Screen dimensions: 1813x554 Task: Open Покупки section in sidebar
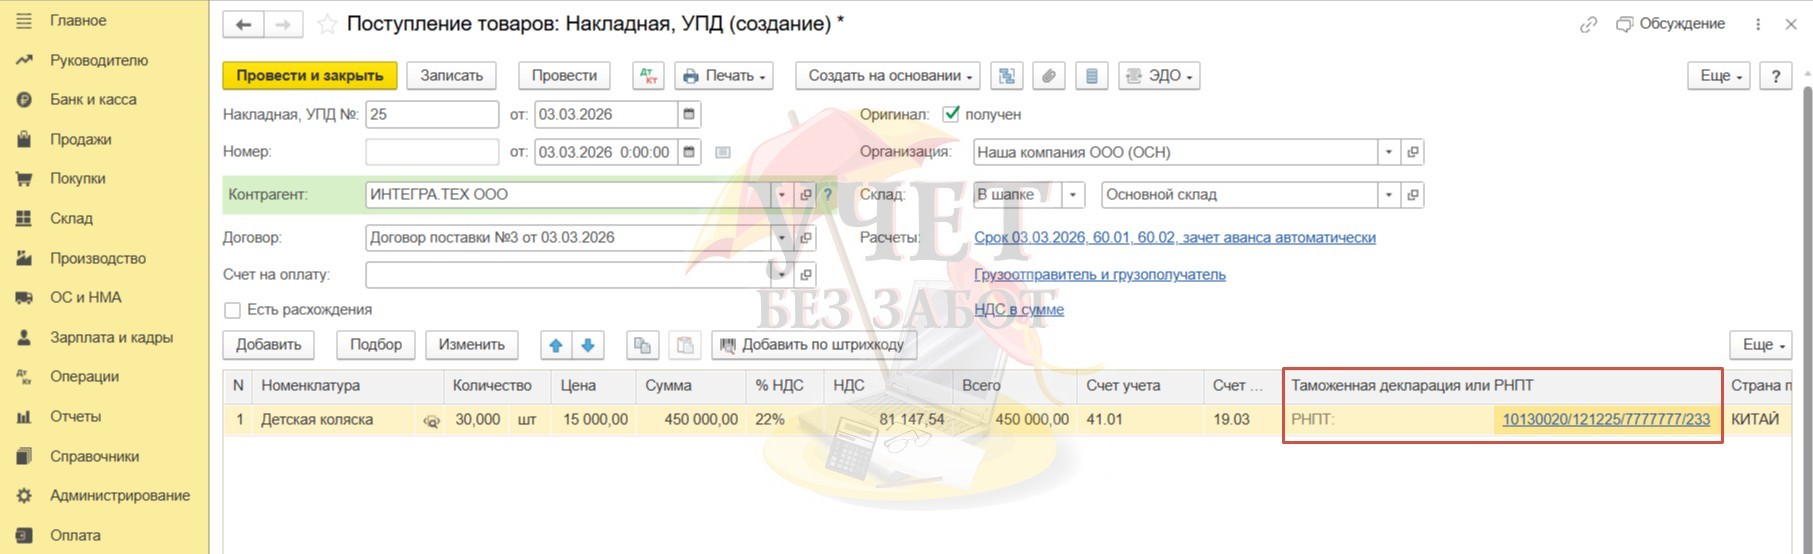[78, 178]
